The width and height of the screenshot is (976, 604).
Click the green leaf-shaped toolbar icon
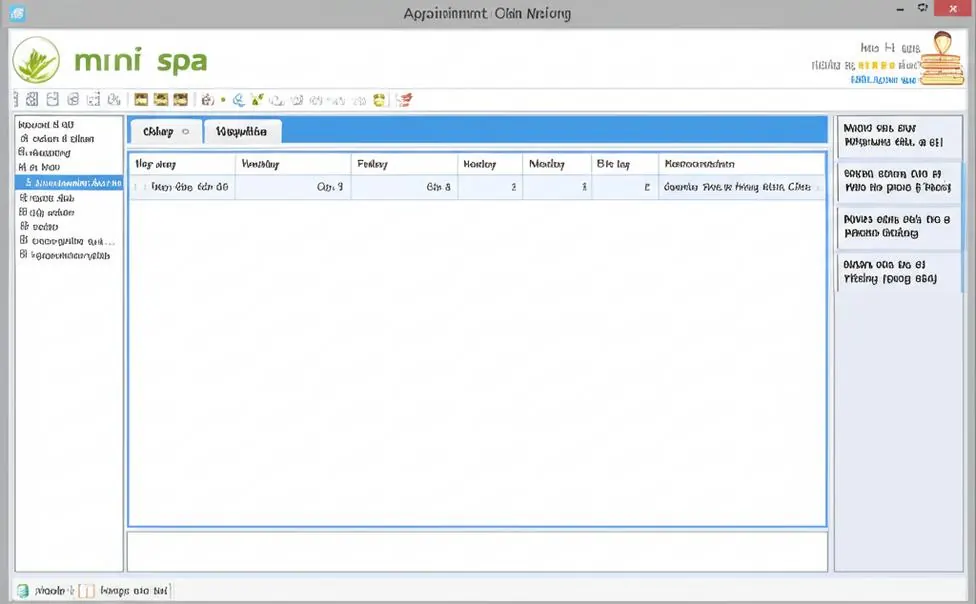click(256, 100)
